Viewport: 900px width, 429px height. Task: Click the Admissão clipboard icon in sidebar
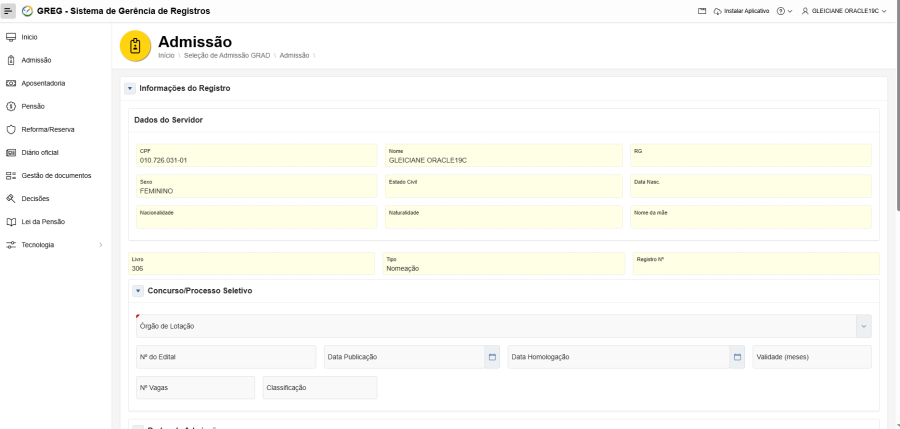click(11, 60)
